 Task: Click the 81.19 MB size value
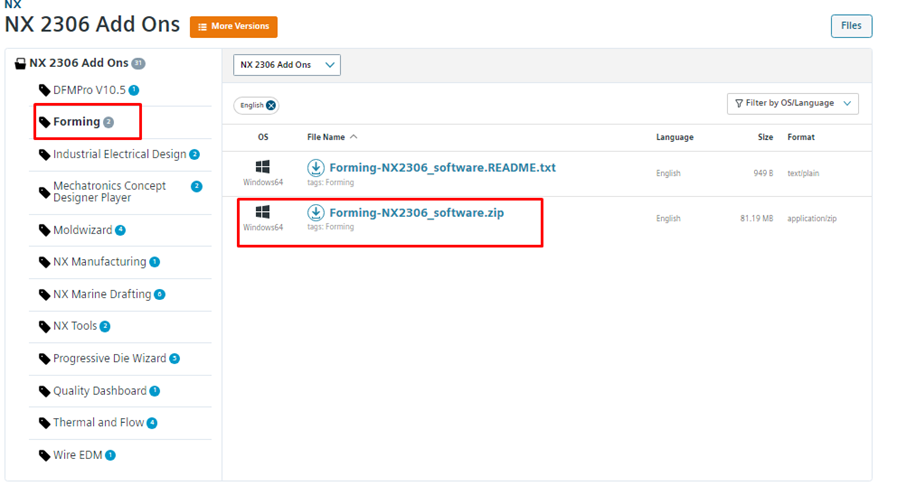point(756,219)
